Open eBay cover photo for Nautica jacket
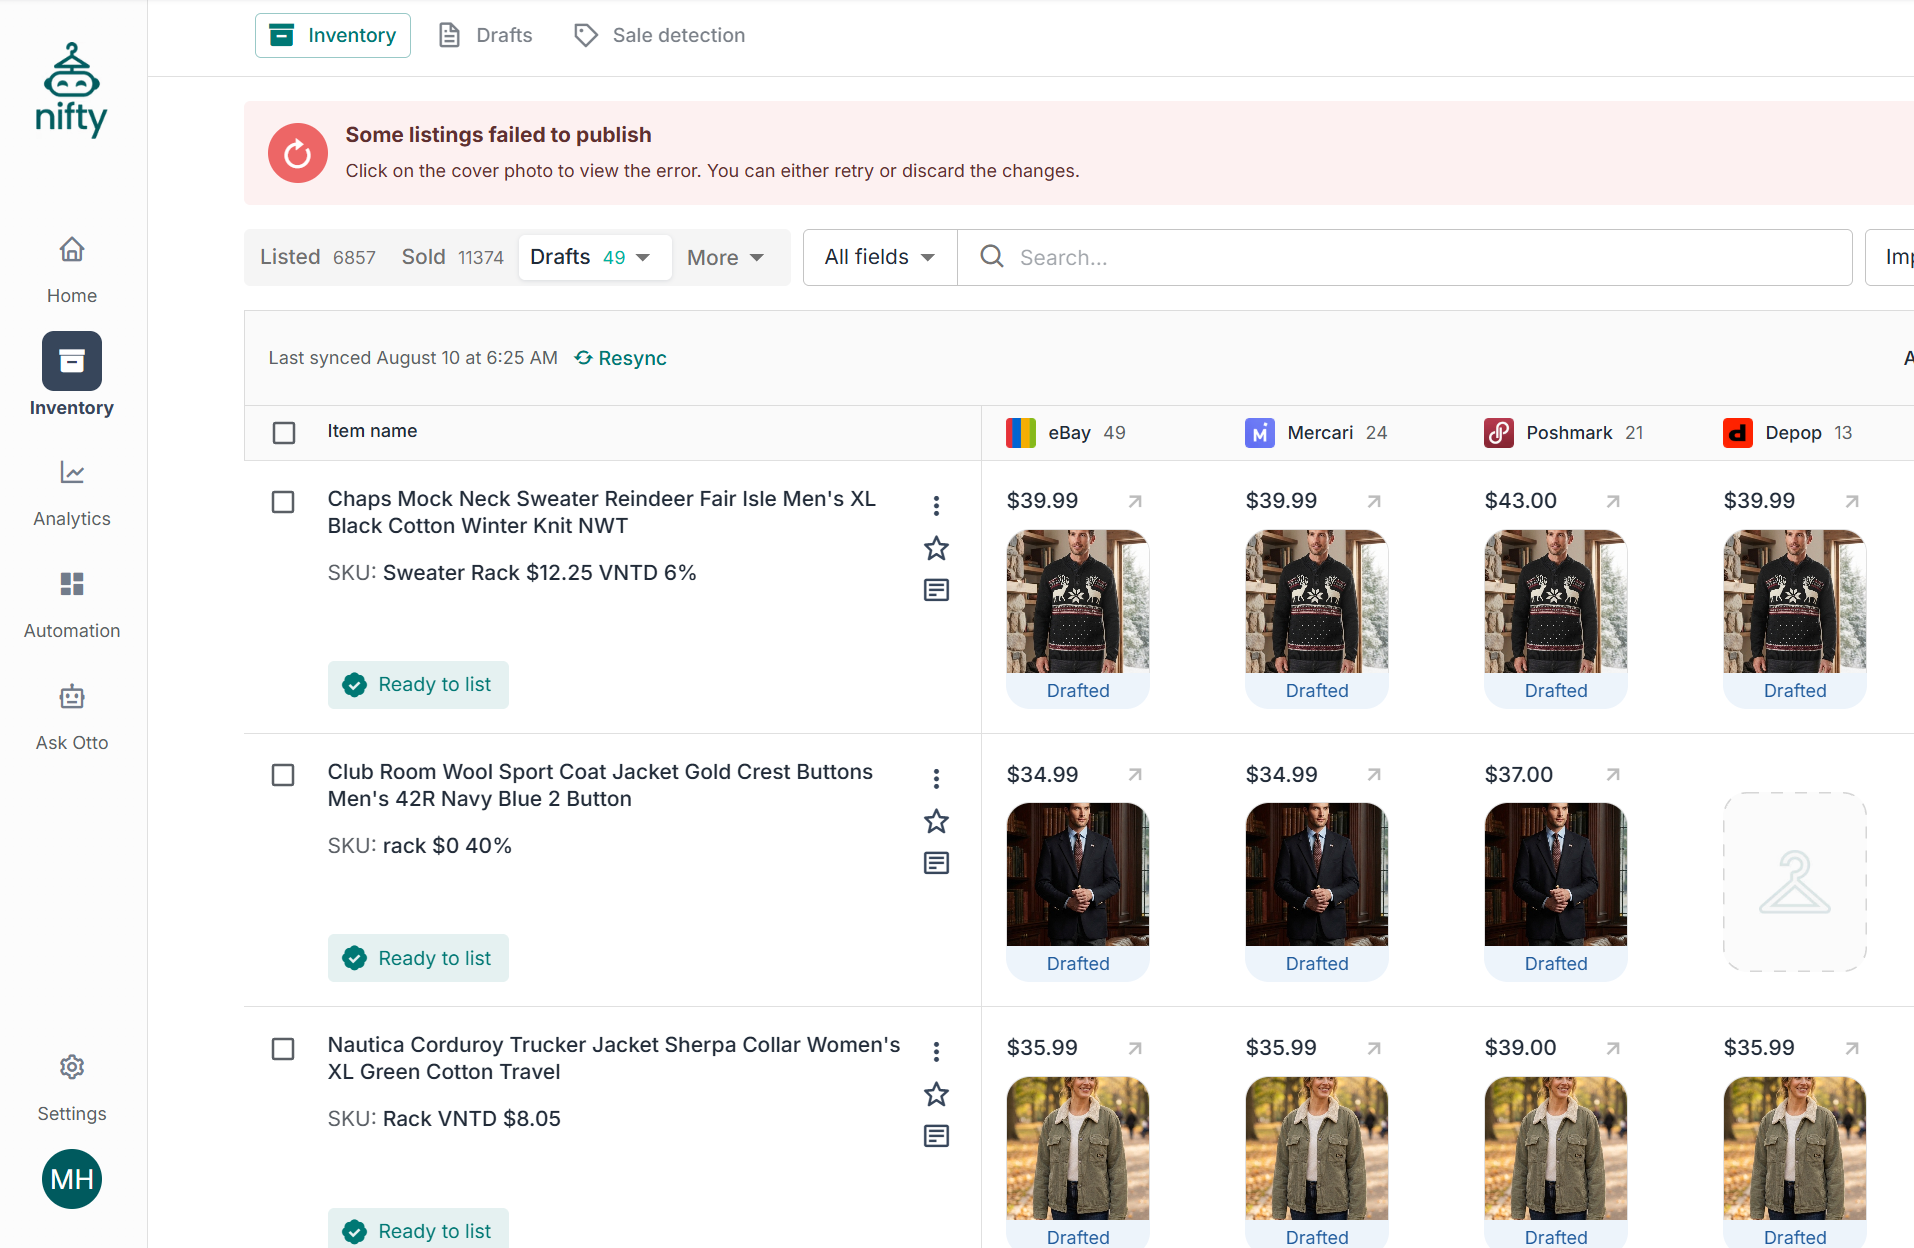Viewport: 1914px width, 1248px height. click(1078, 1148)
